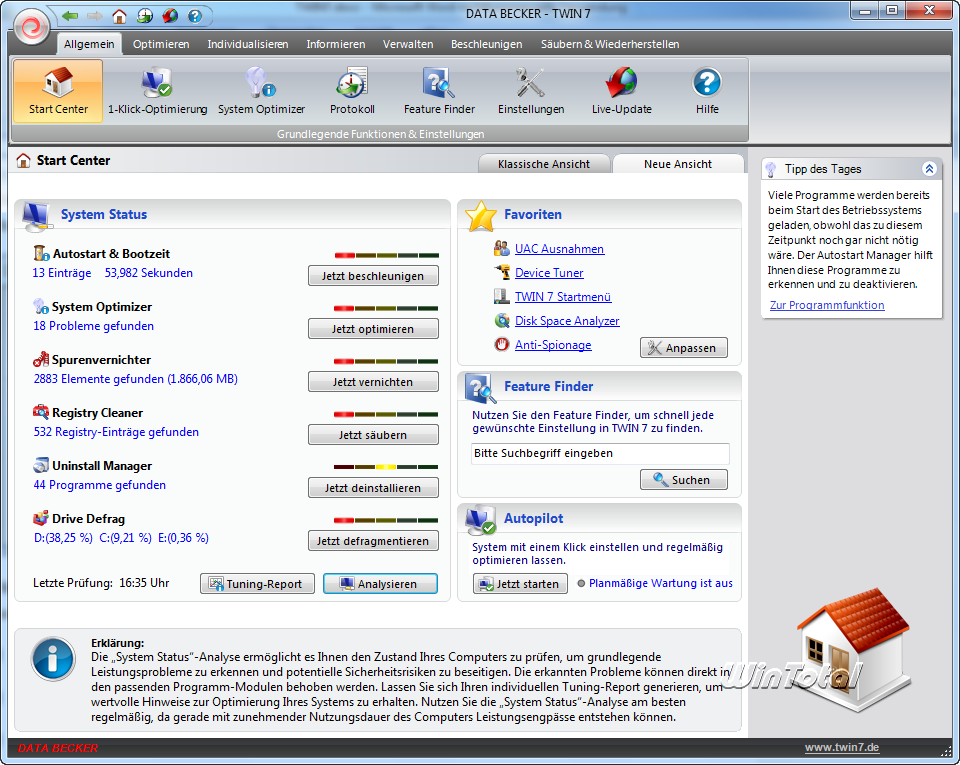Start Autopilot with Jetzt starten
The height and width of the screenshot is (765, 960).
520,584
